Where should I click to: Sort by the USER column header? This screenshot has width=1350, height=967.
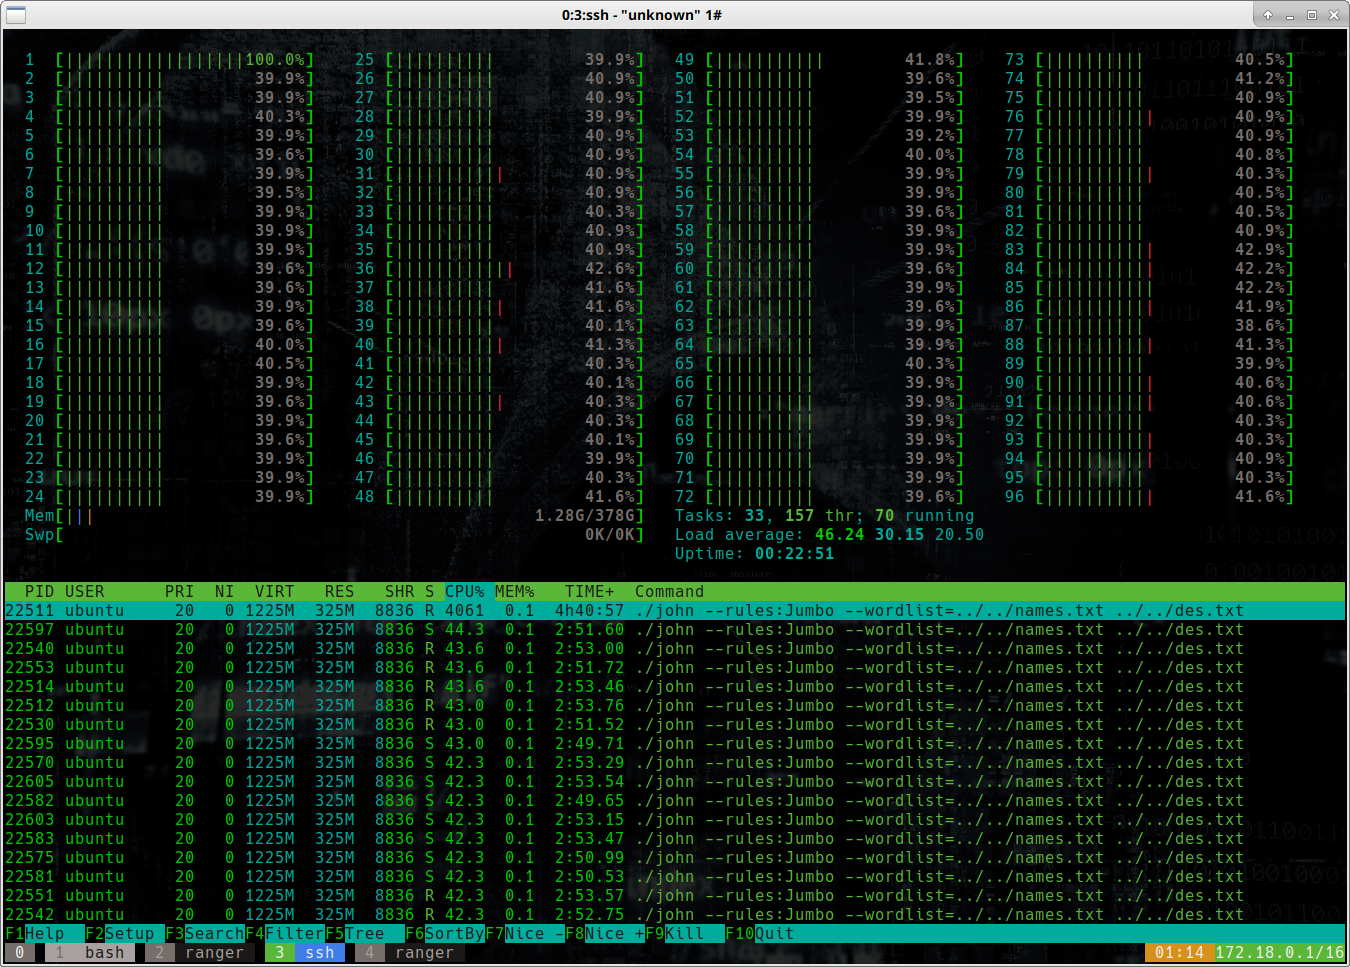click(x=85, y=592)
